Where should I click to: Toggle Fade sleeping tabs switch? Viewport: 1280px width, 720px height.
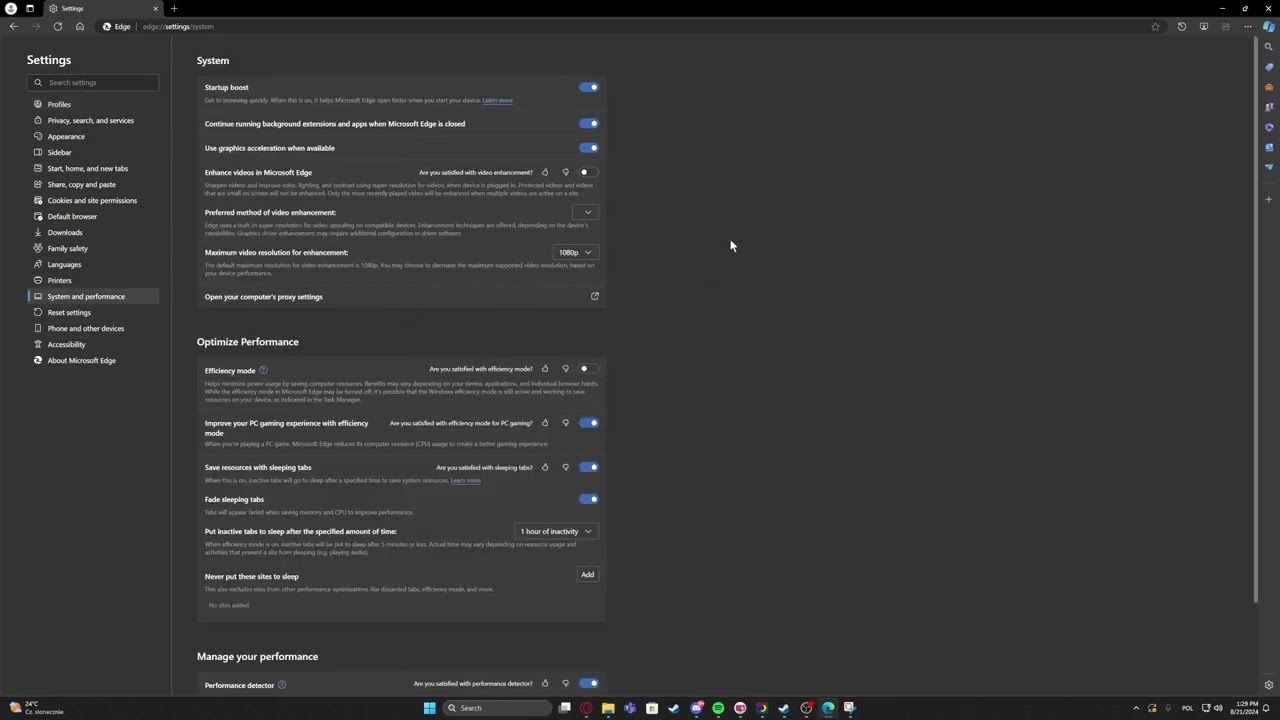coord(589,499)
